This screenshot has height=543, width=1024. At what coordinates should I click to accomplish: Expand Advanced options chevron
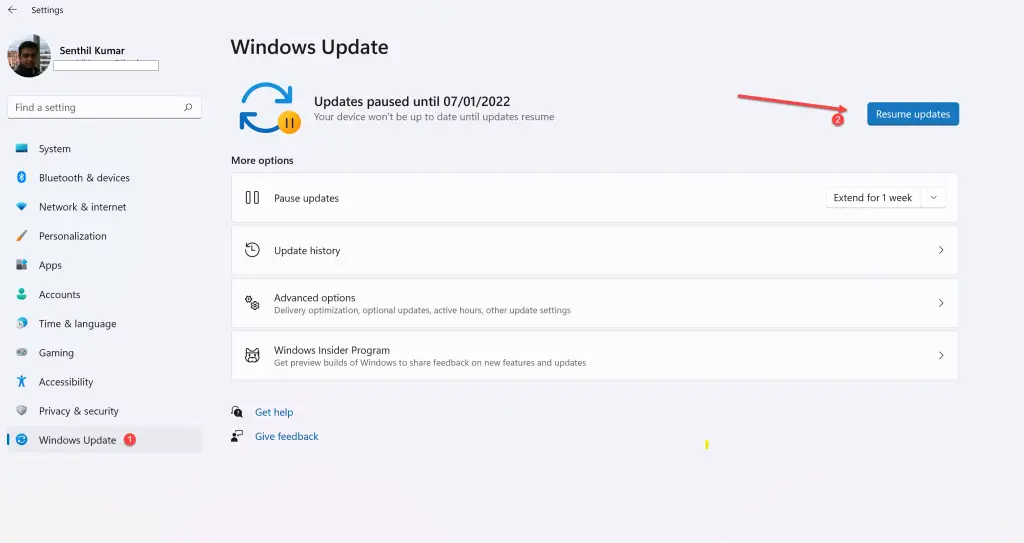coord(940,303)
